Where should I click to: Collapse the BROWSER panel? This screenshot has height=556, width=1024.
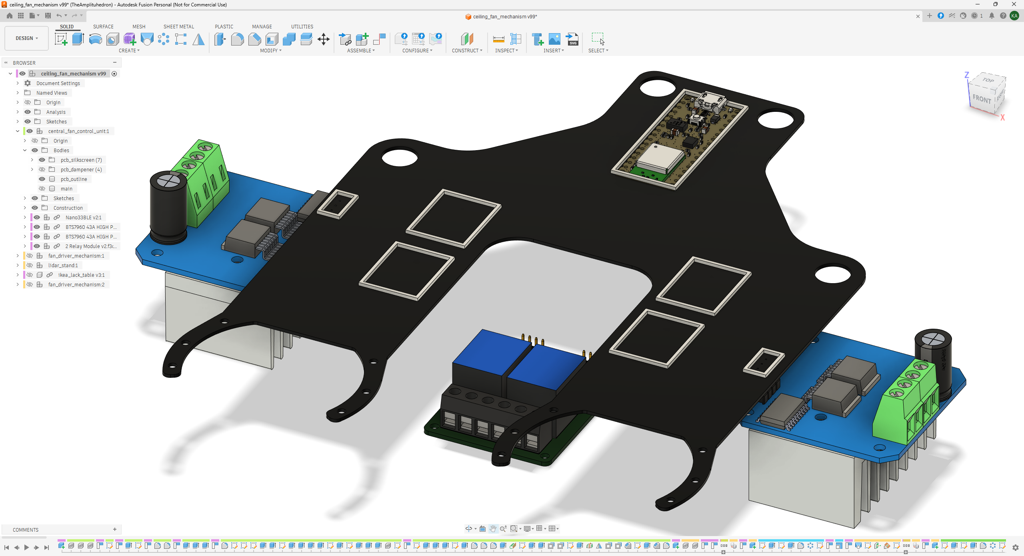tap(114, 63)
